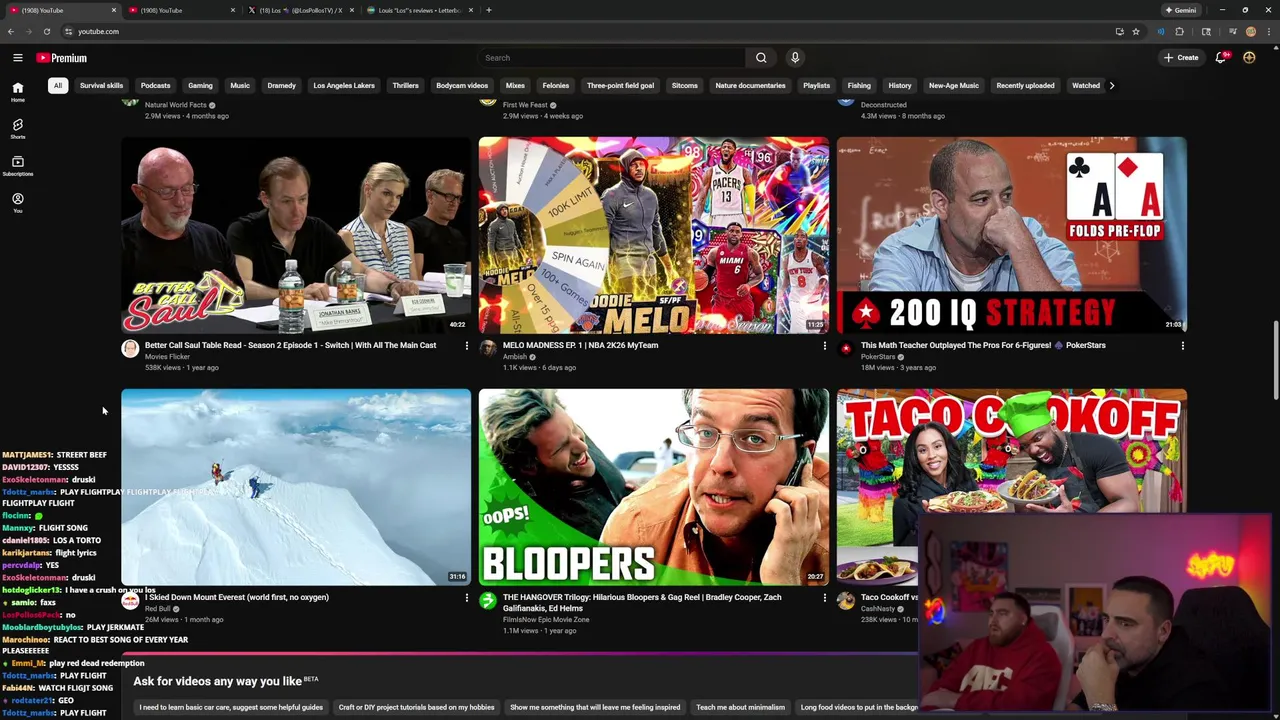Open options for Mount Everest ski video
The width and height of the screenshot is (1280, 720).
[x=466, y=598]
